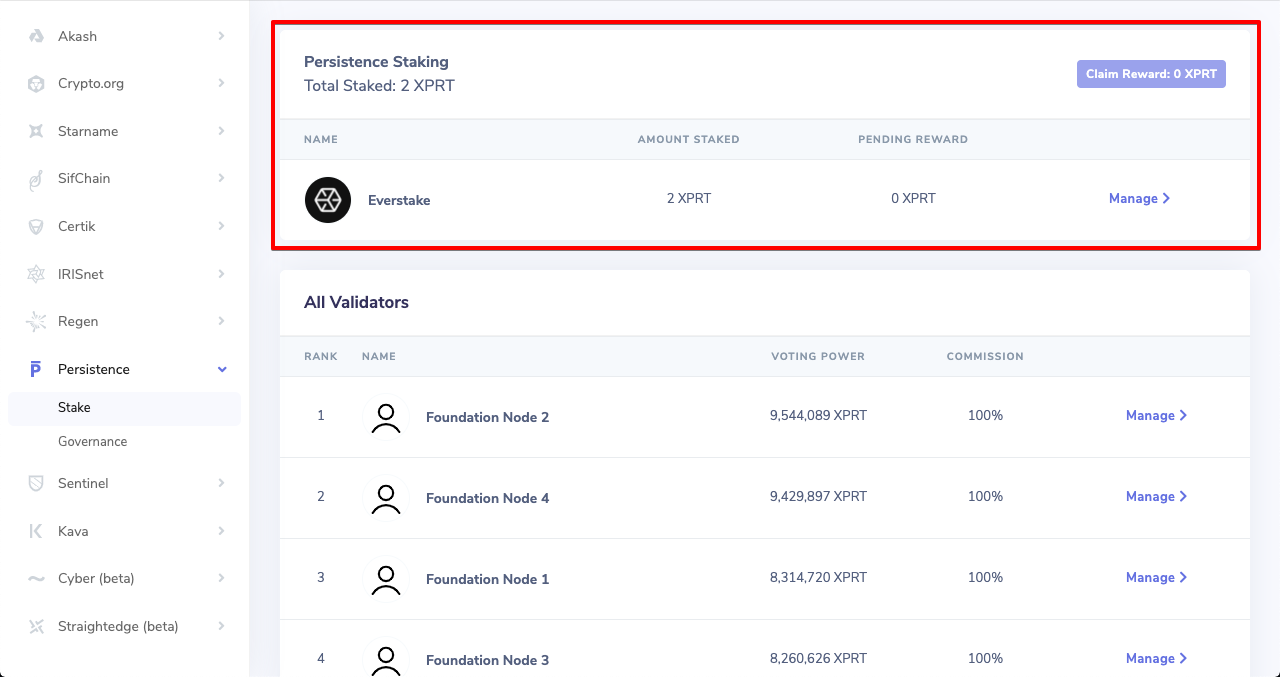The width and height of the screenshot is (1280, 677).
Task: Click the Commission column header
Action: tap(985, 356)
